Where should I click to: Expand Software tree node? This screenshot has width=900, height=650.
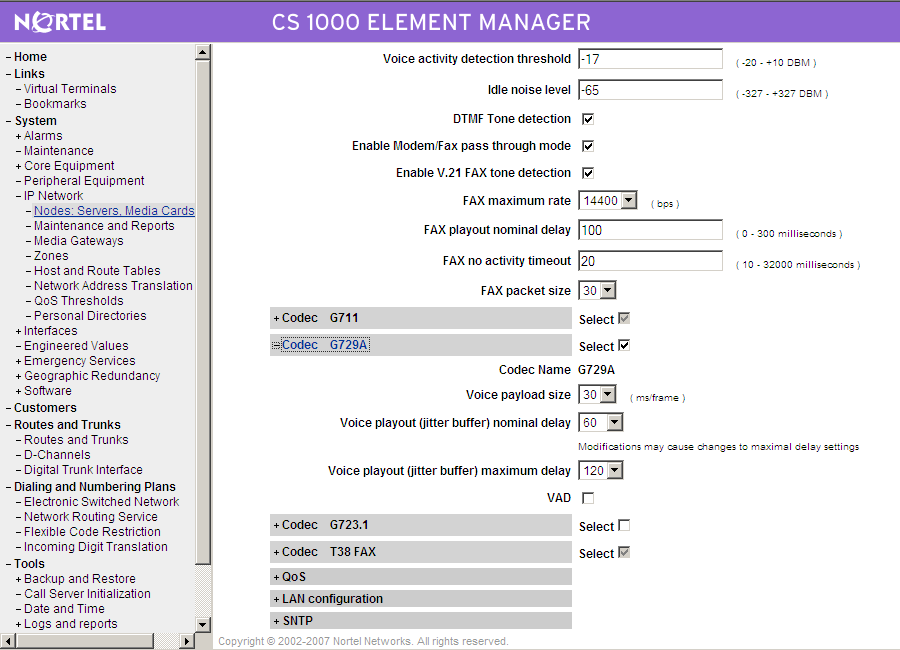pos(19,391)
